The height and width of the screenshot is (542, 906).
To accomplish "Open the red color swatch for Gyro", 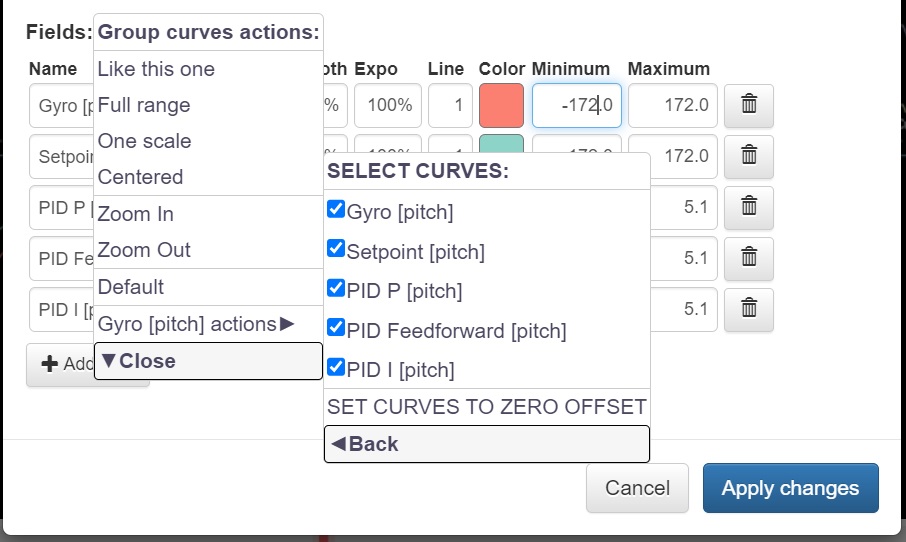I will (501, 105).
